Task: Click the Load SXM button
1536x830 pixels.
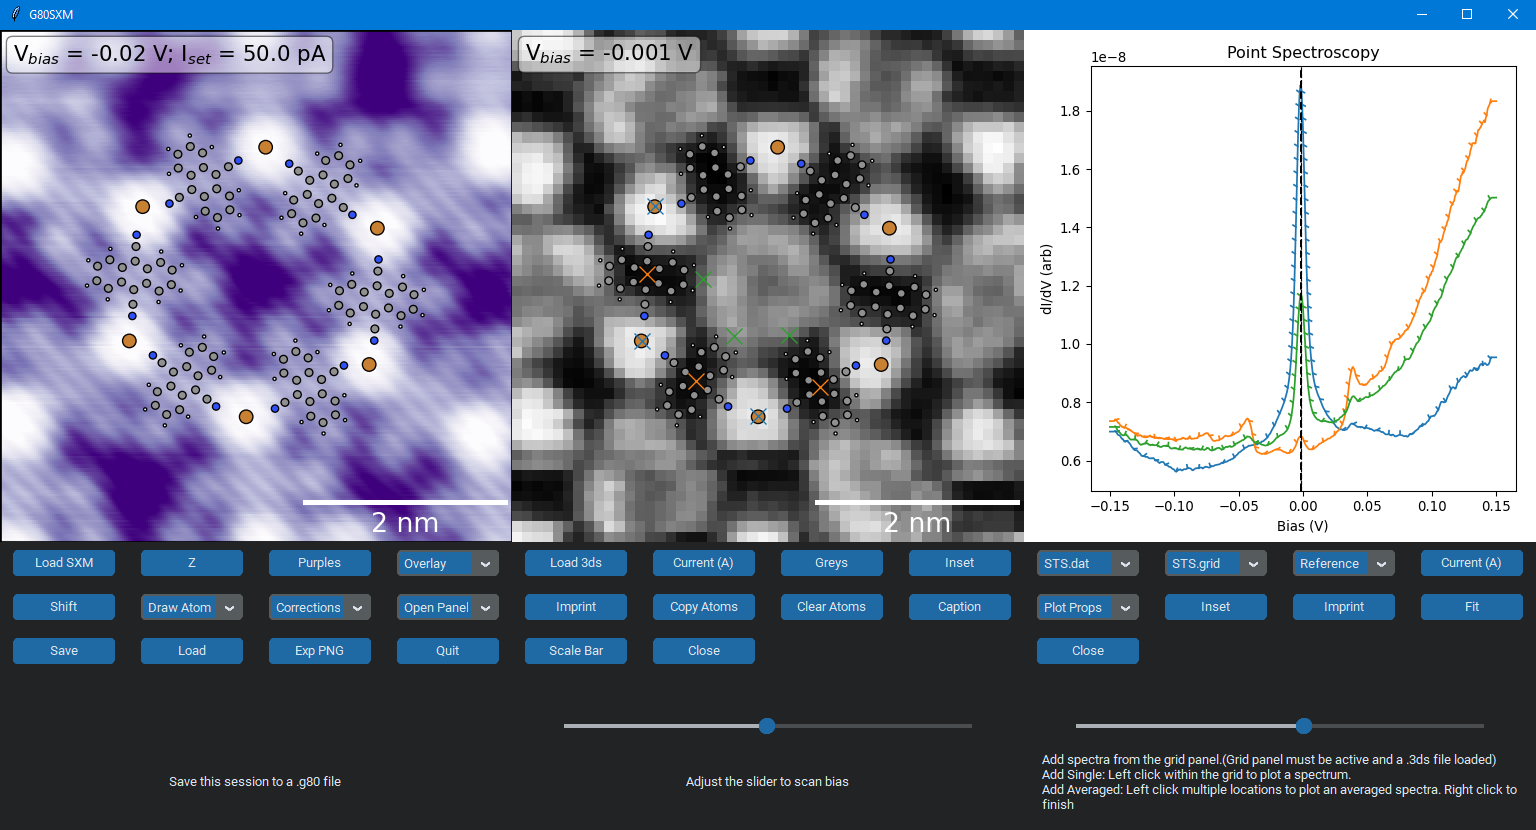Action: click(64, 563)
